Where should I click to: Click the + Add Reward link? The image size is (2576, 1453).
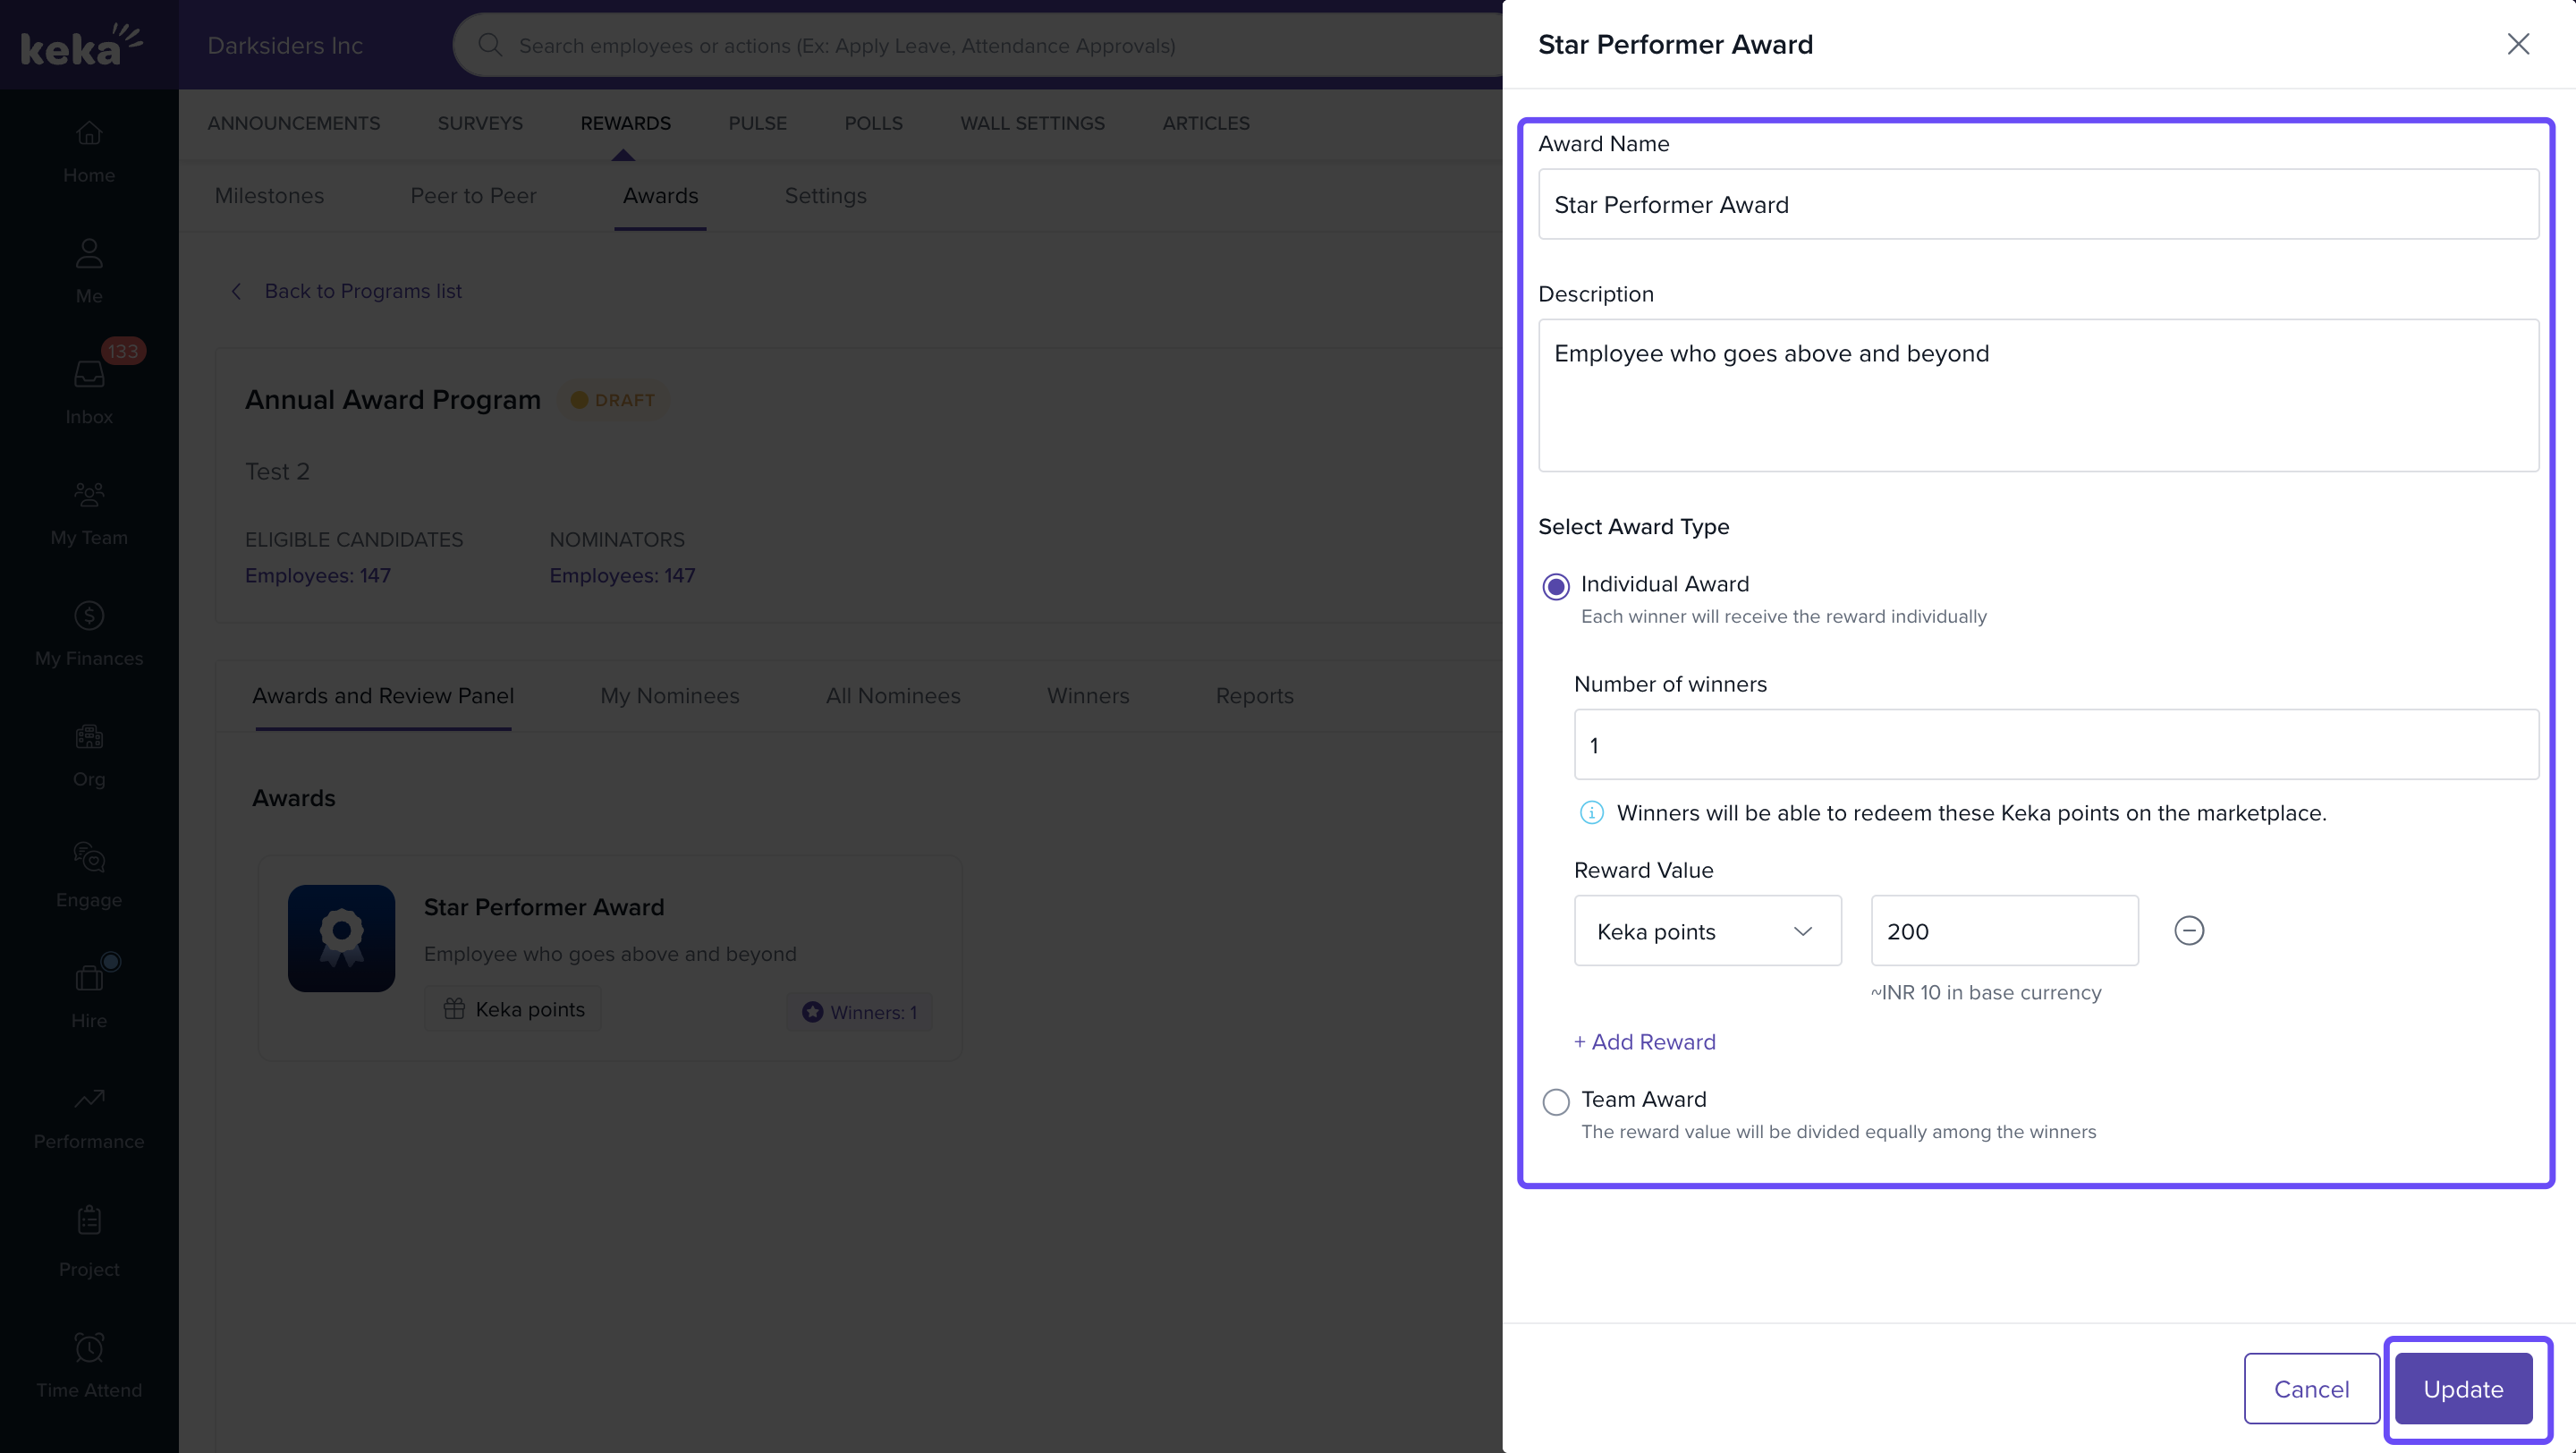[x=1644, y=1041]
